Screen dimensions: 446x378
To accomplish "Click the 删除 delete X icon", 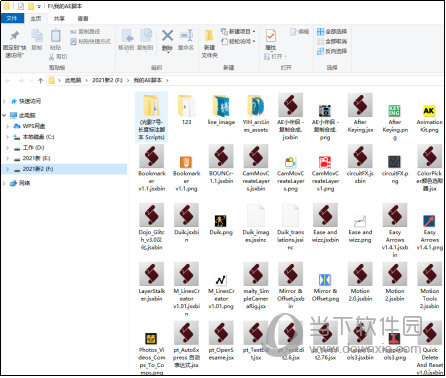I will (167, 35).
